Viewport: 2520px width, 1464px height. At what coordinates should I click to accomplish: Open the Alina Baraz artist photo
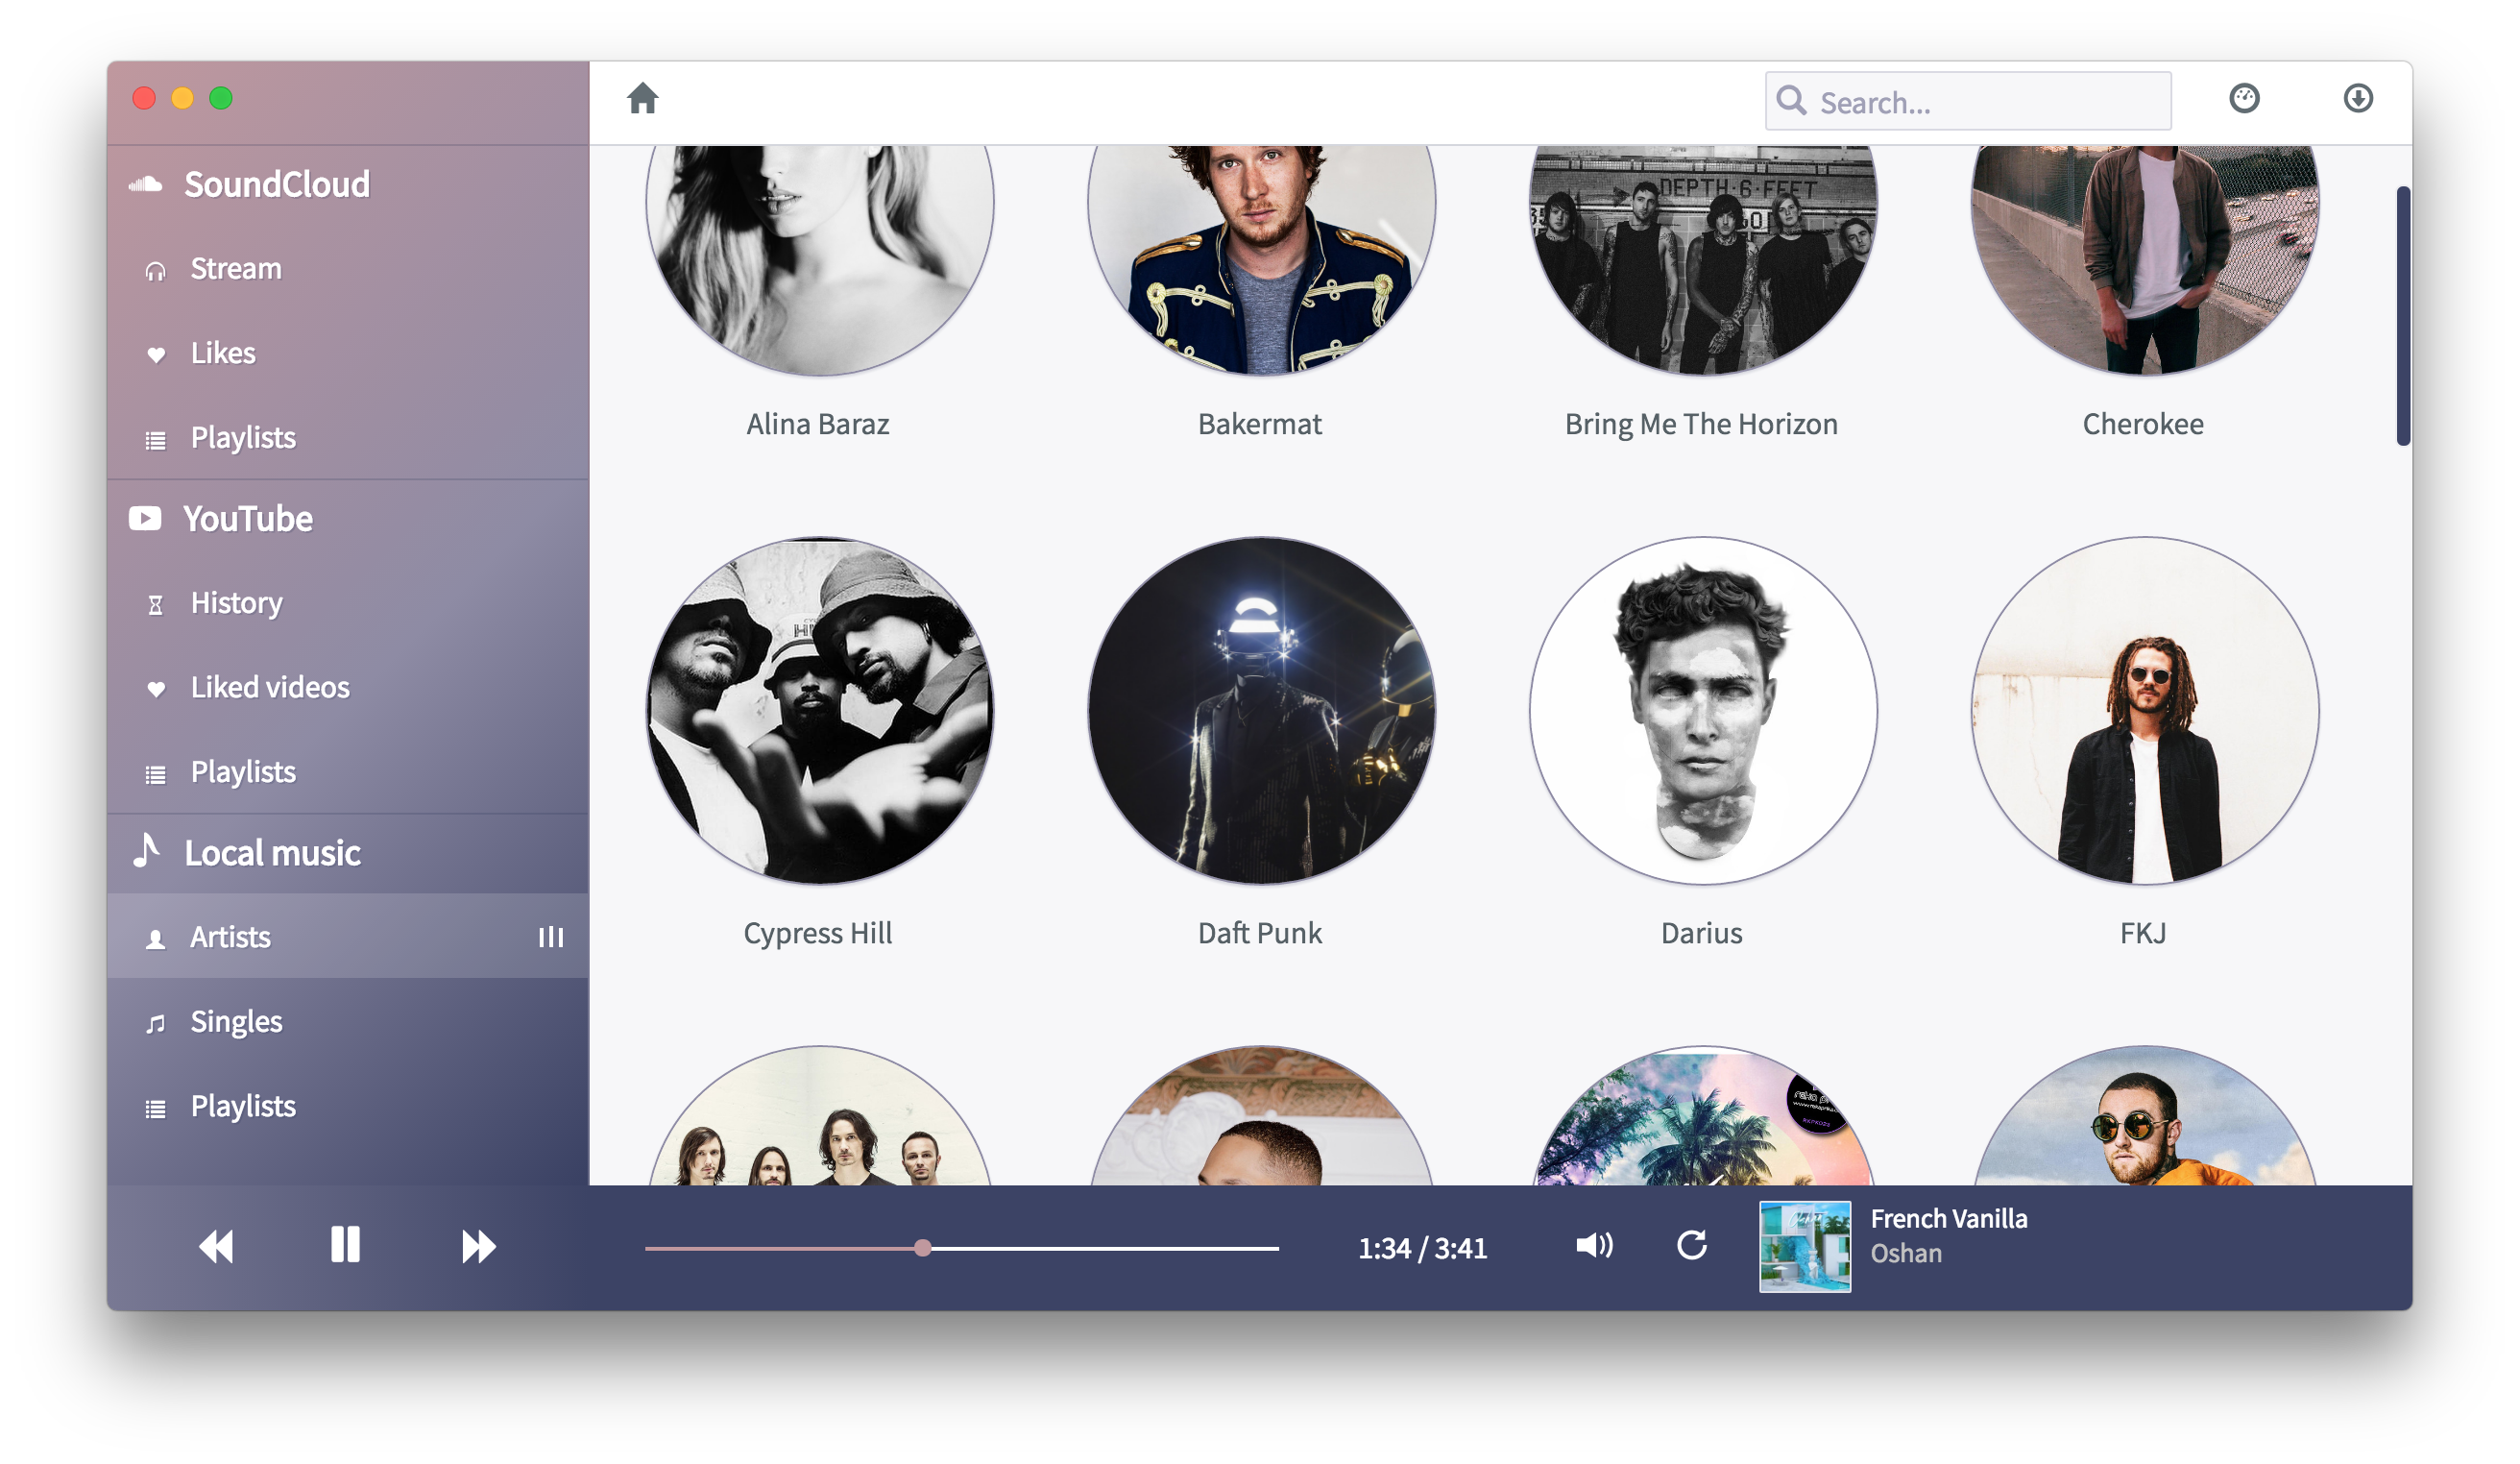click(x=819, y=260)
